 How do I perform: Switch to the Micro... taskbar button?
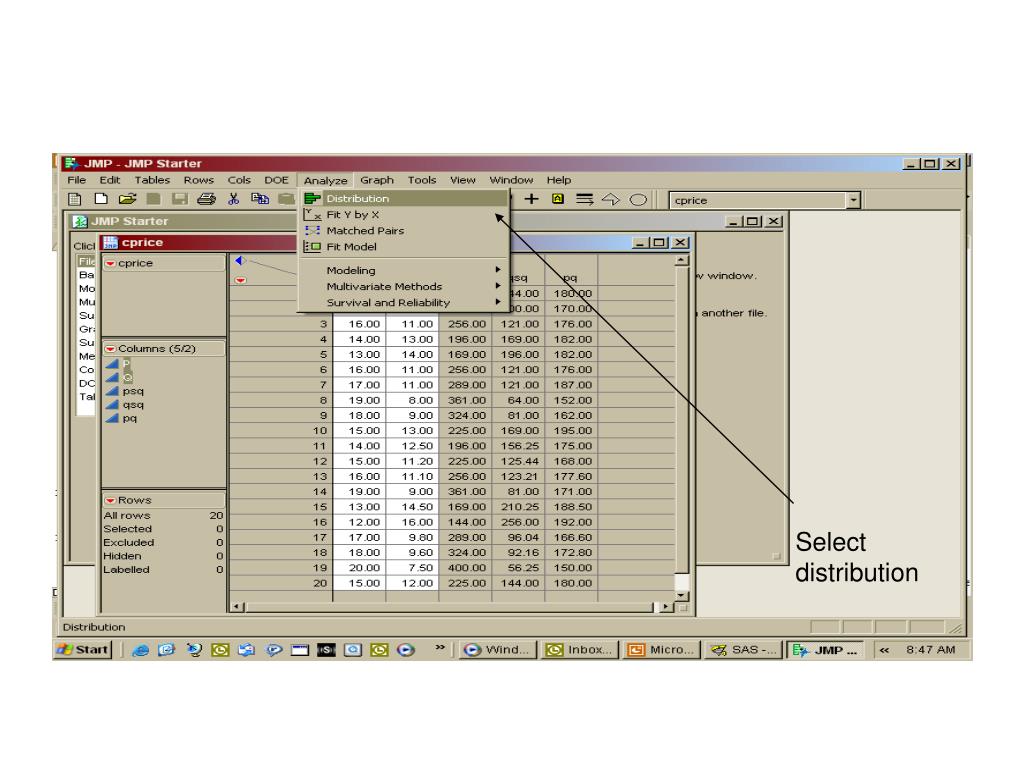point(660,650)
